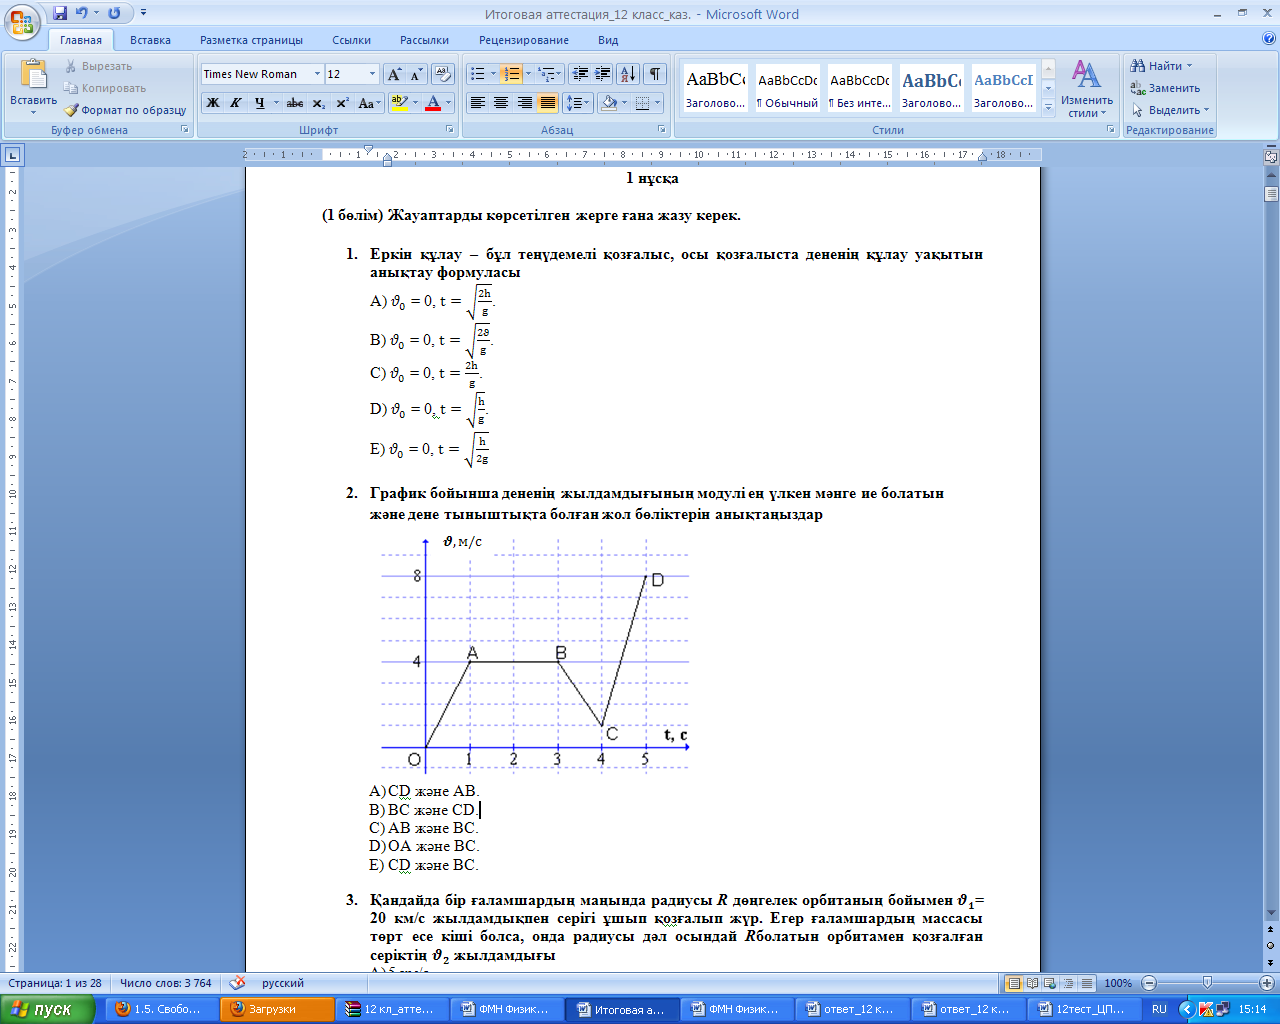Expand the styles gallery list
The width and height of the screenshot is (1280, 1024).
[1048, 106]
